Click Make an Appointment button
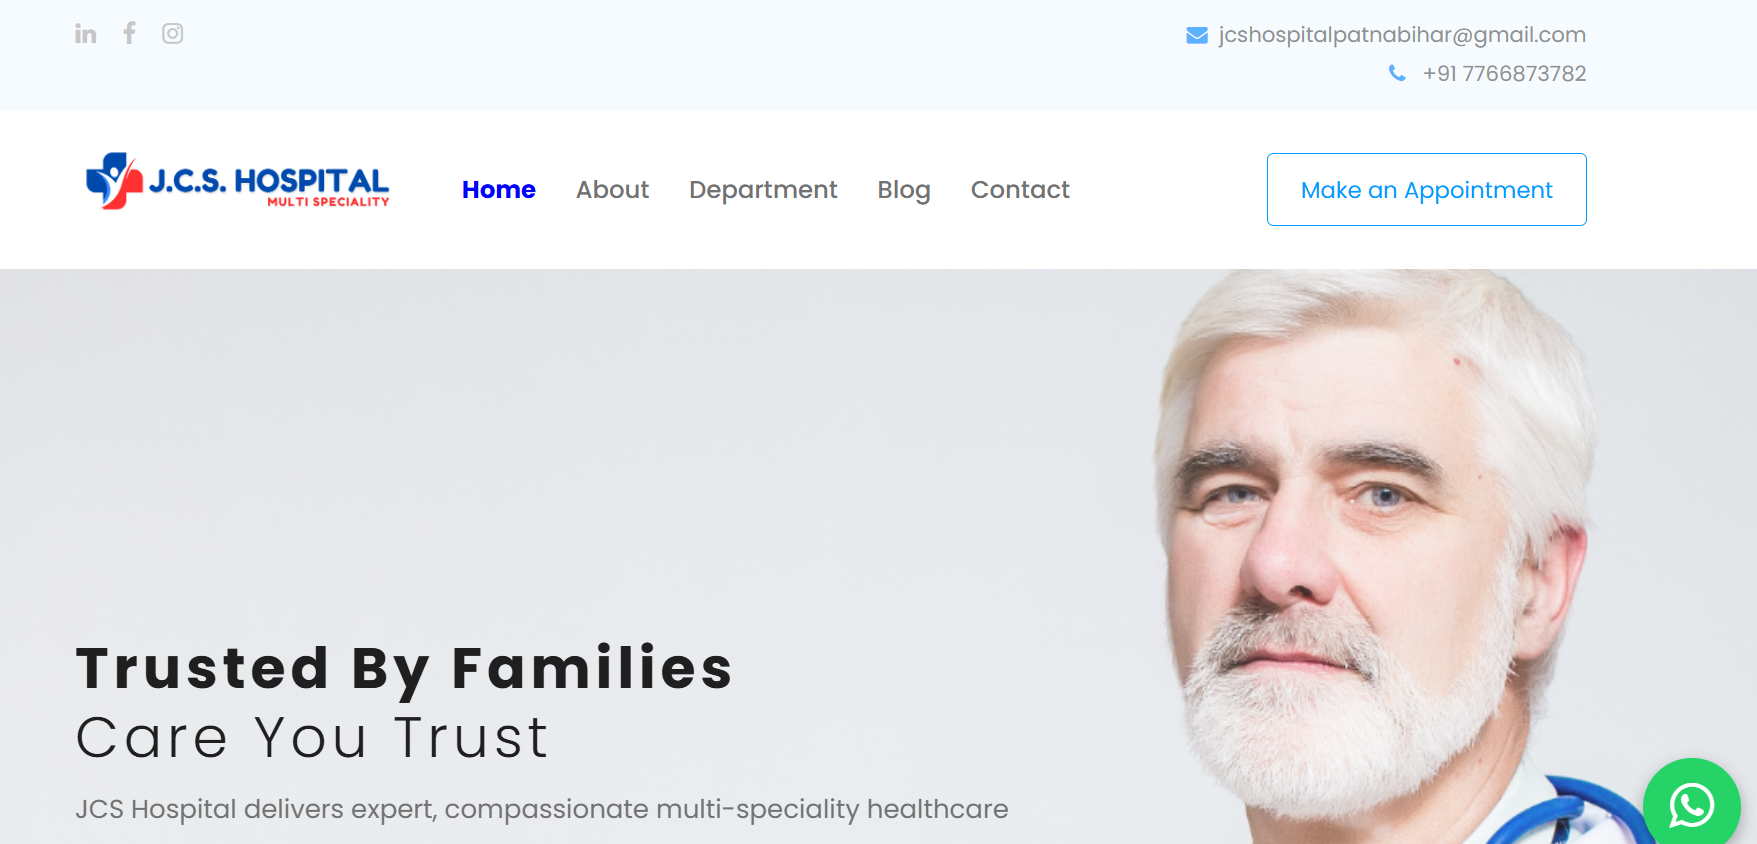Screen dimensions: 1757x844 (1427, 190)
